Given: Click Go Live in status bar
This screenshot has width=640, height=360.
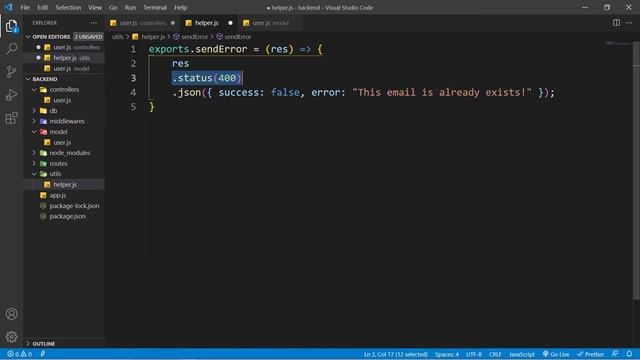Looking at the screenshot, I should pyautogui.click(x=556, y=354).
